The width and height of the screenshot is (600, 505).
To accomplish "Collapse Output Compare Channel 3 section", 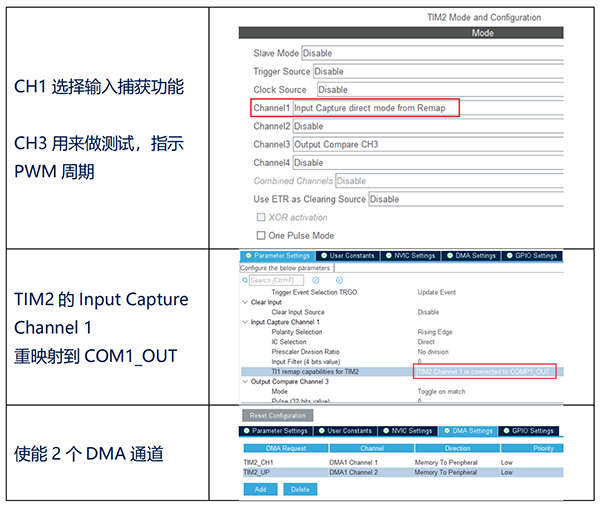I will [245, 382].
